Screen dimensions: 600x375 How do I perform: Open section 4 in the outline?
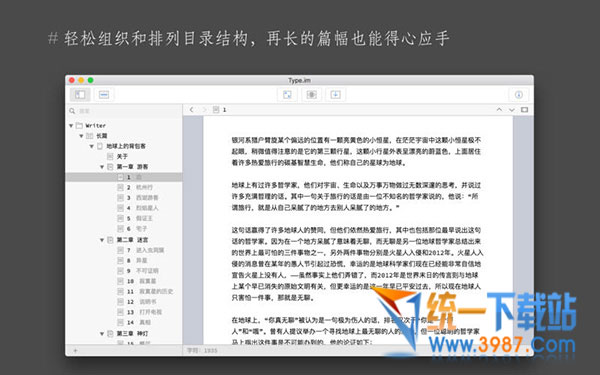[142, 208]
